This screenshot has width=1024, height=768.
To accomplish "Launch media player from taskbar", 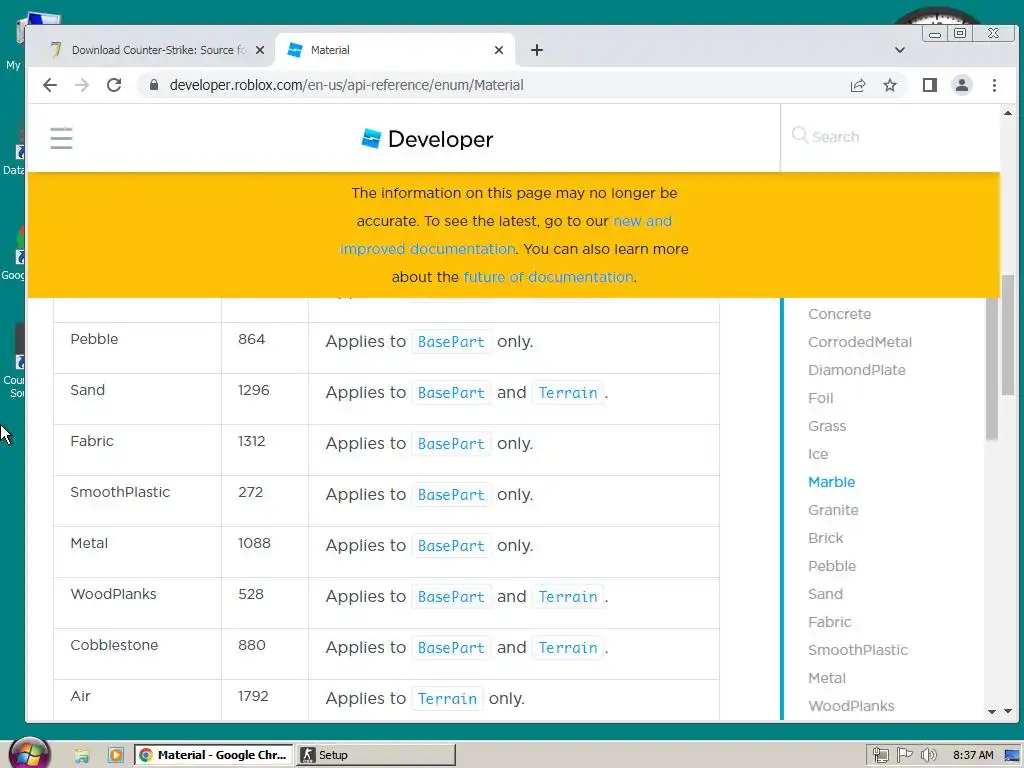I will pos(116,755).
